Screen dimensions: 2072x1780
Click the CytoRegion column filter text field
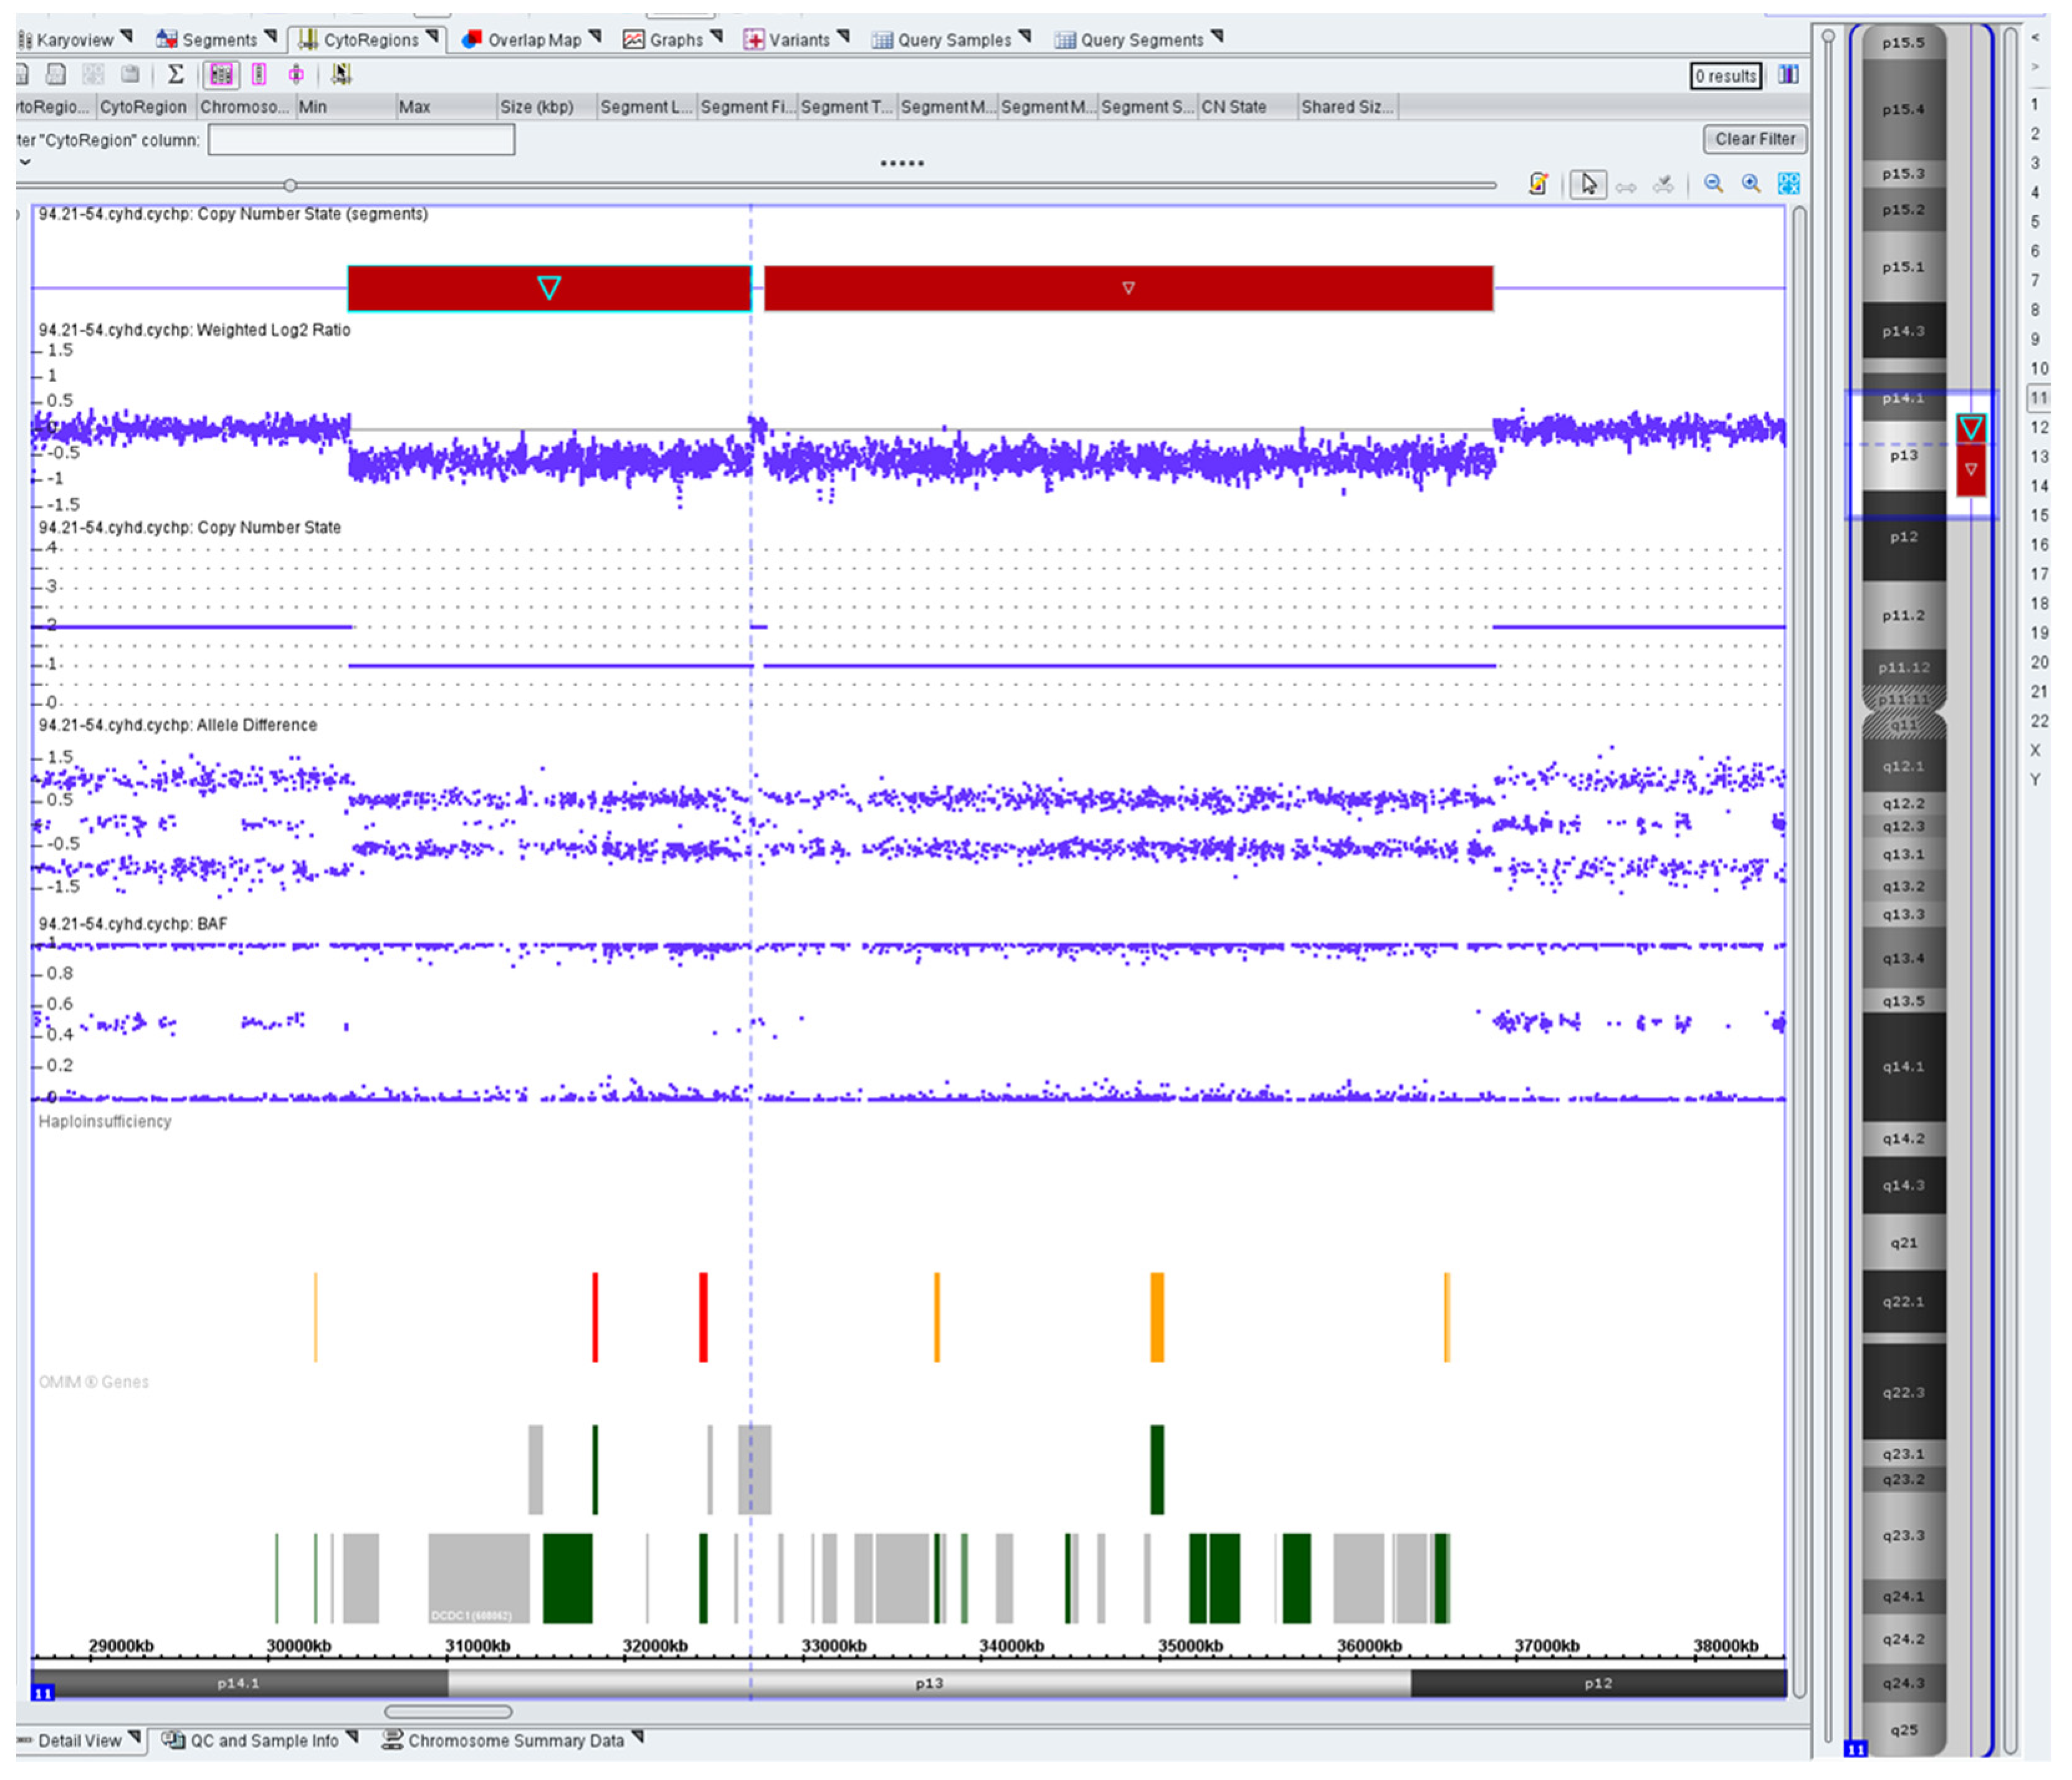click(361, 140)
